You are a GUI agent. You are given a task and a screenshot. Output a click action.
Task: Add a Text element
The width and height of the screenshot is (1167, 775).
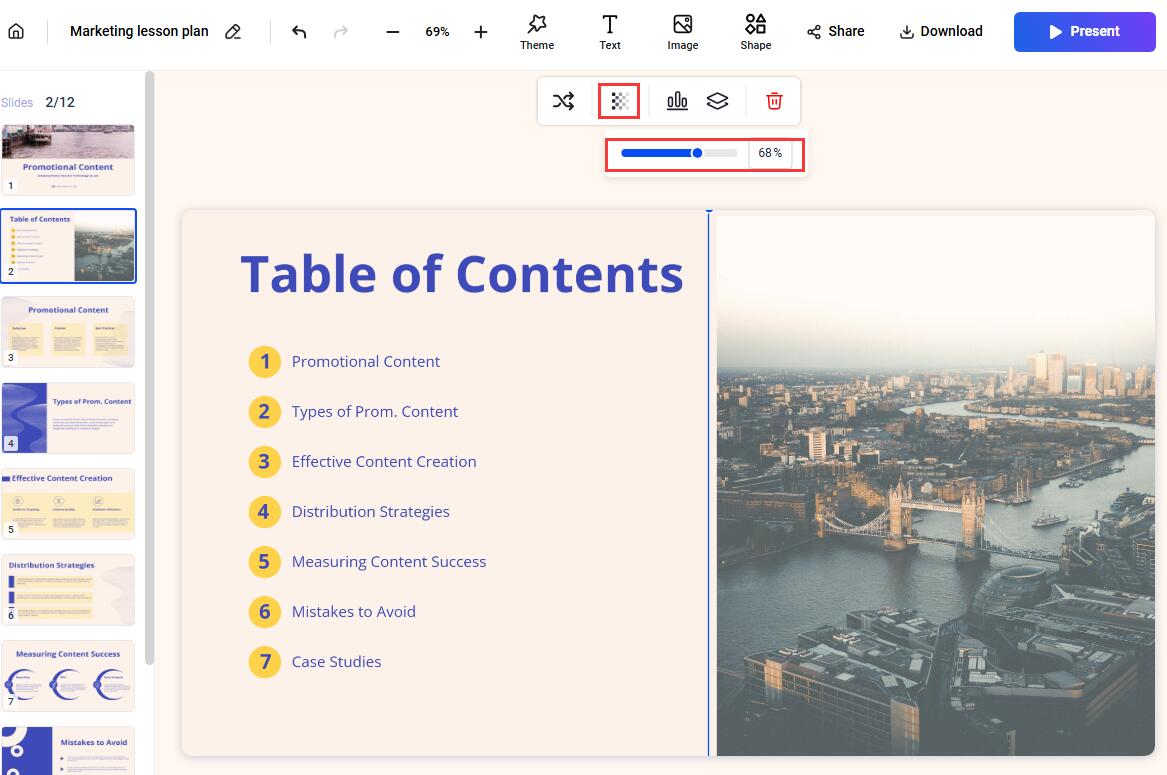coord(610,32)
